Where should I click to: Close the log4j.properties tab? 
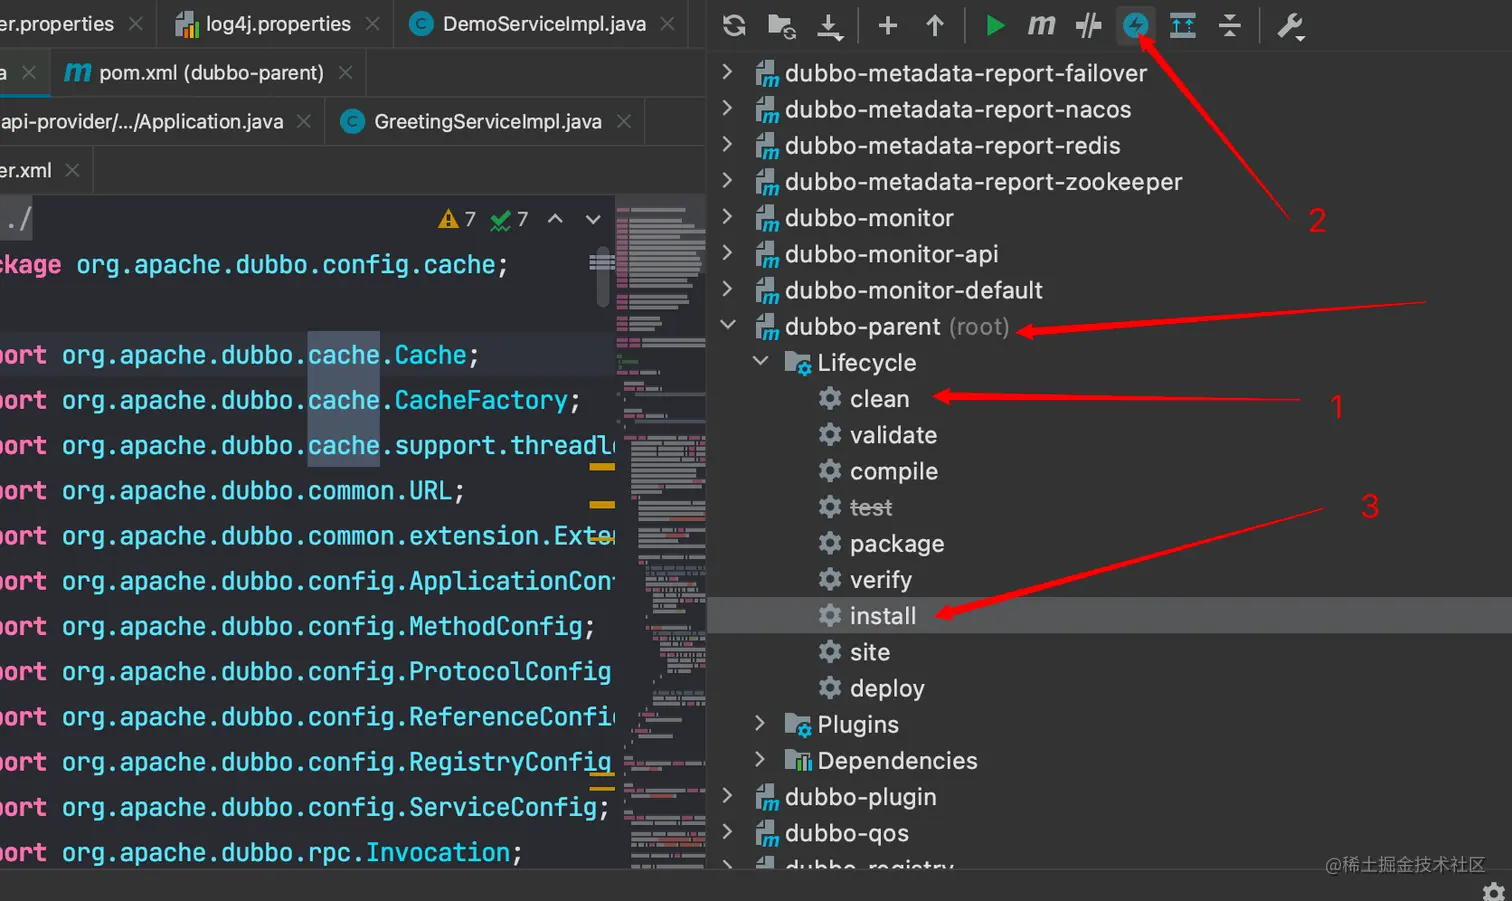point(372,24)
